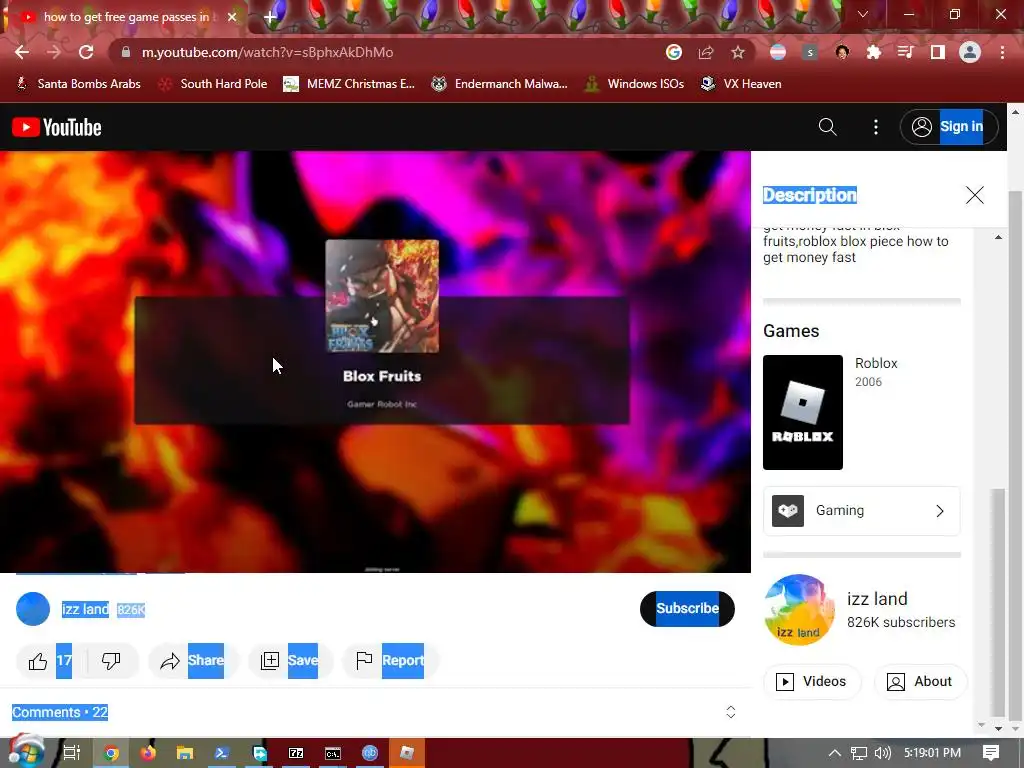Open Task View on taskbar
Viewport: 1024px width, 768px height.
(71, 753)
